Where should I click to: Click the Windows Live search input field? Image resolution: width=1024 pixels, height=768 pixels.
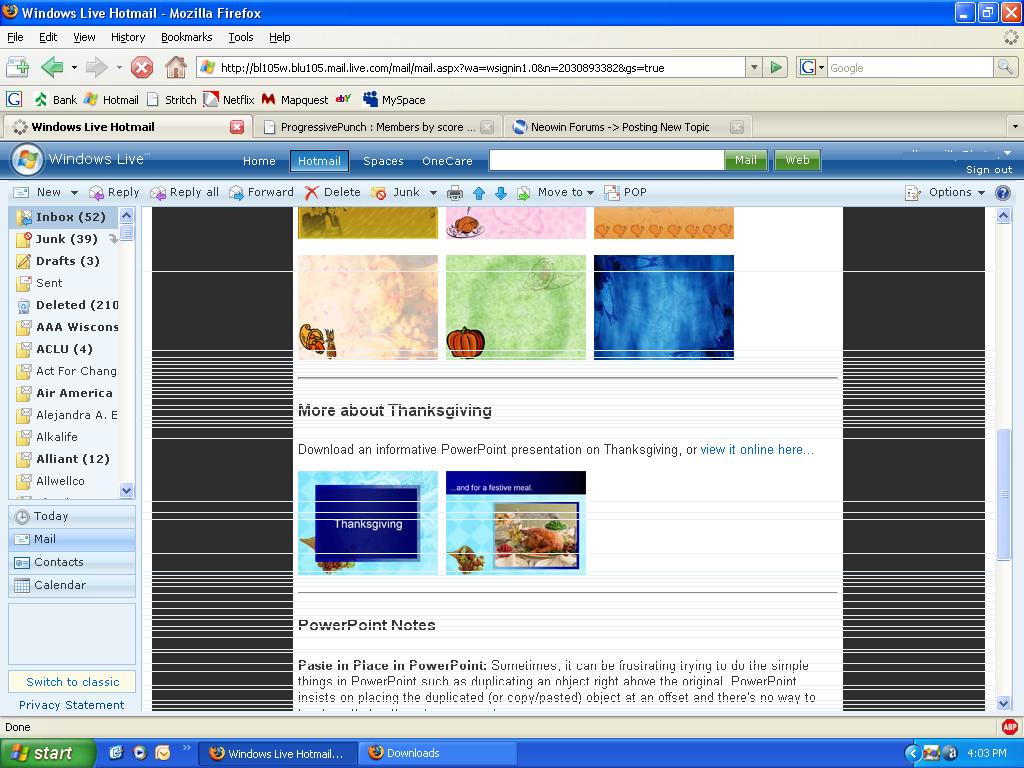[x=607, y=160]
